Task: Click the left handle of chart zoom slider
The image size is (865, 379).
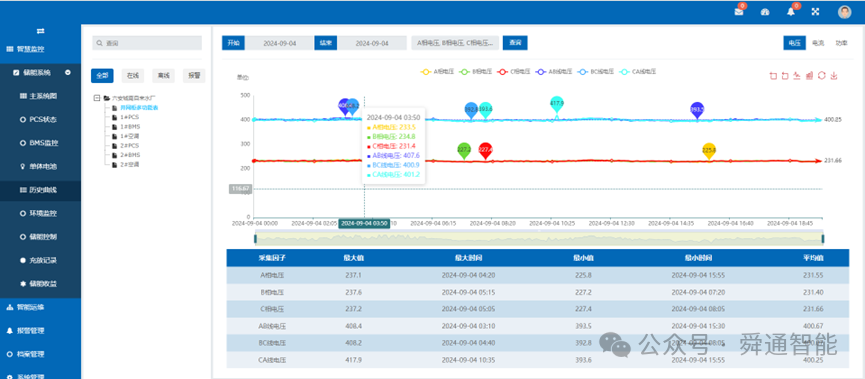Action: [x=255, y=238]
